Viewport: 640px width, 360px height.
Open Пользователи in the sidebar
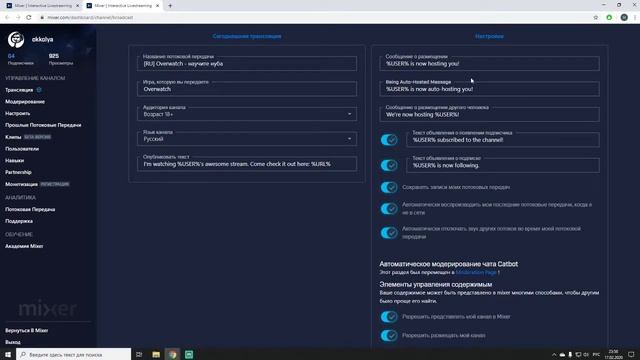coord(22,149)
